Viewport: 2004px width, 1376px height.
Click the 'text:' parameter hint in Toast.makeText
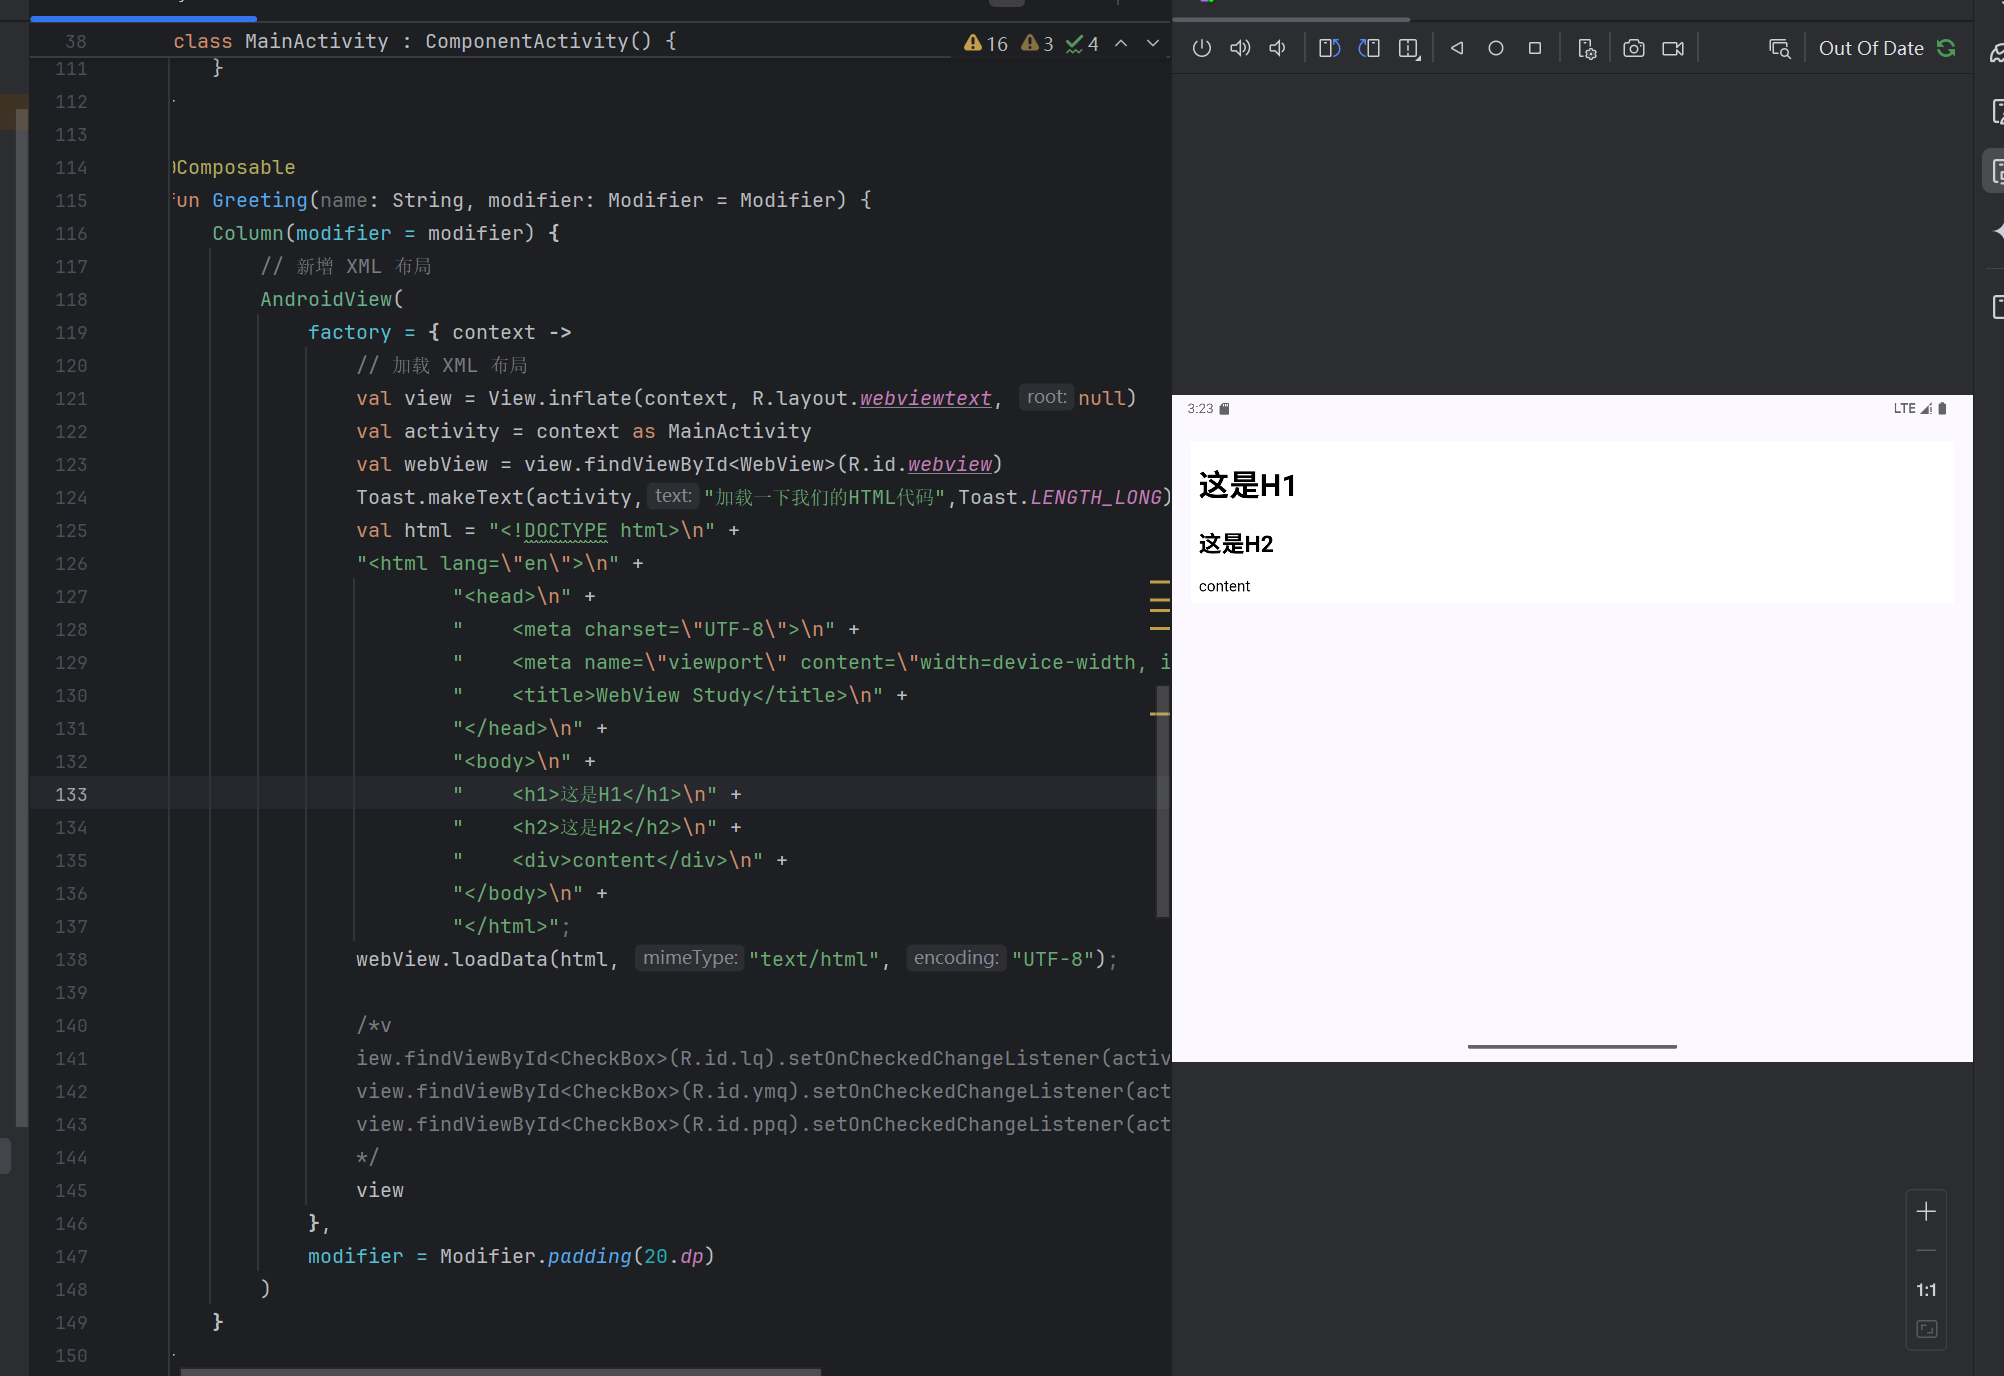click(x=673, y=496)
